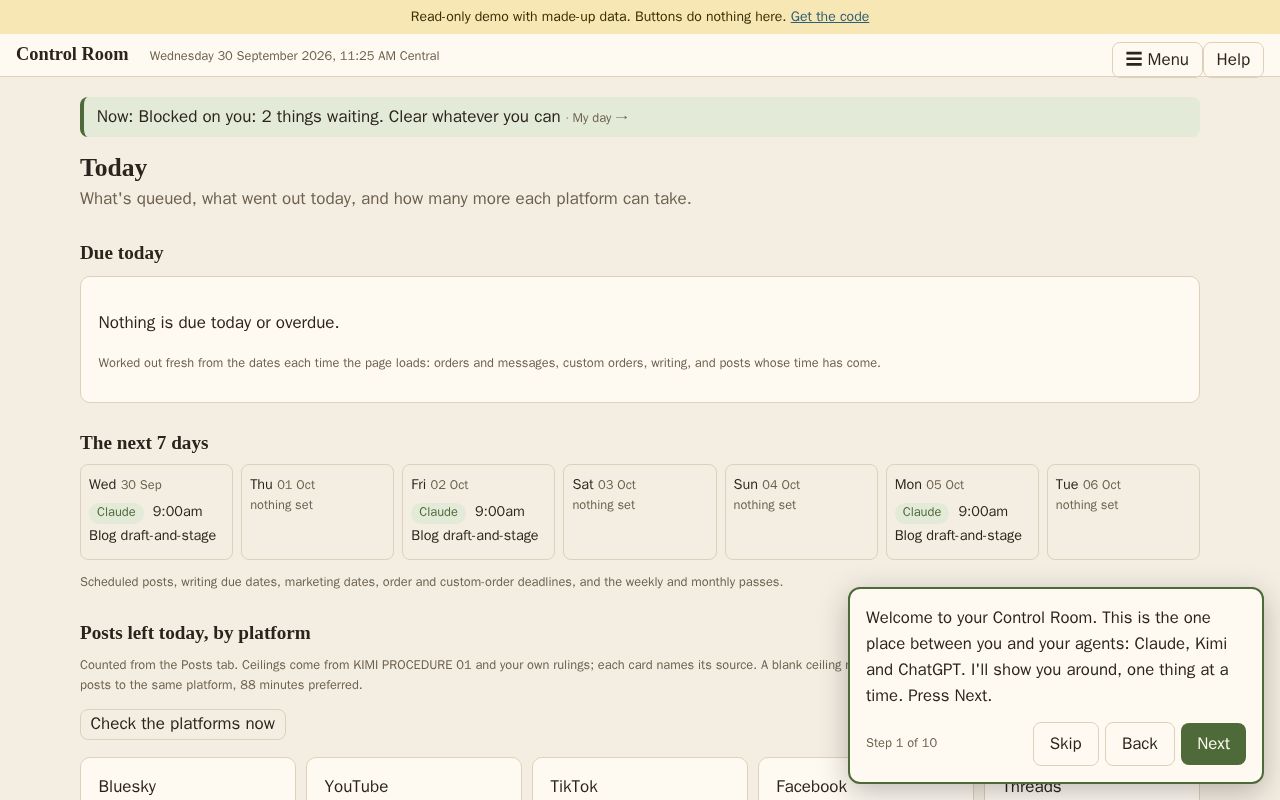Select the Sat 03 Oct day label
This screenshot has height=800, width=1280.
(604, 485)
